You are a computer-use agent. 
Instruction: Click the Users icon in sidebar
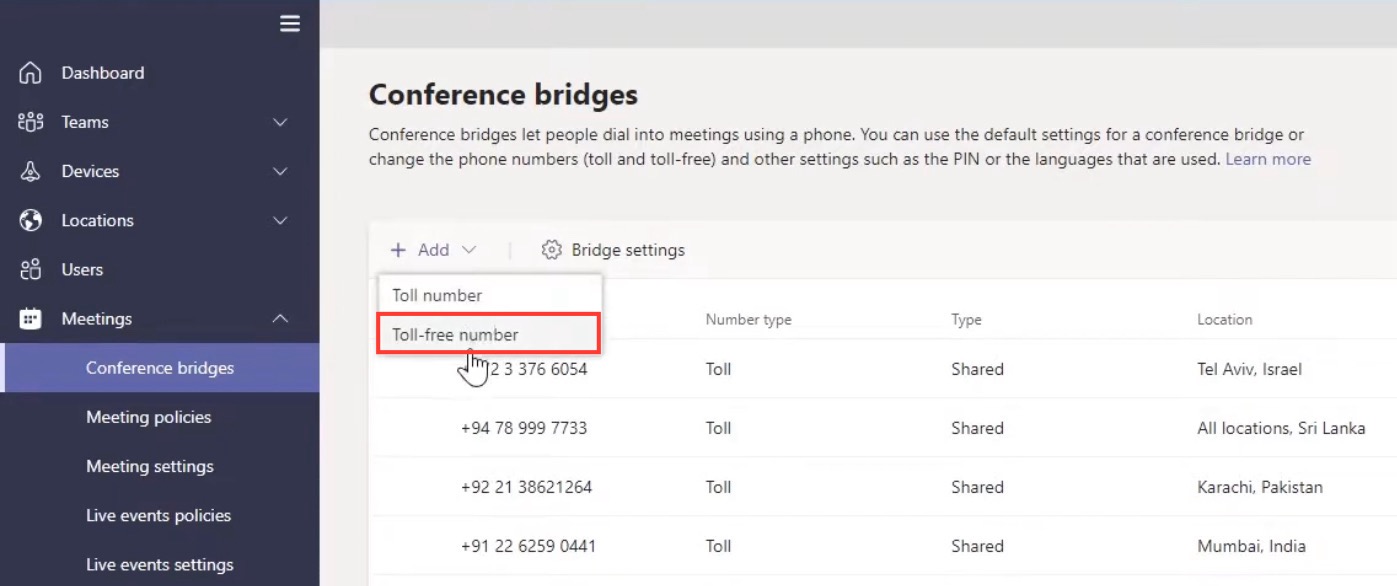(x=31, y=269)
